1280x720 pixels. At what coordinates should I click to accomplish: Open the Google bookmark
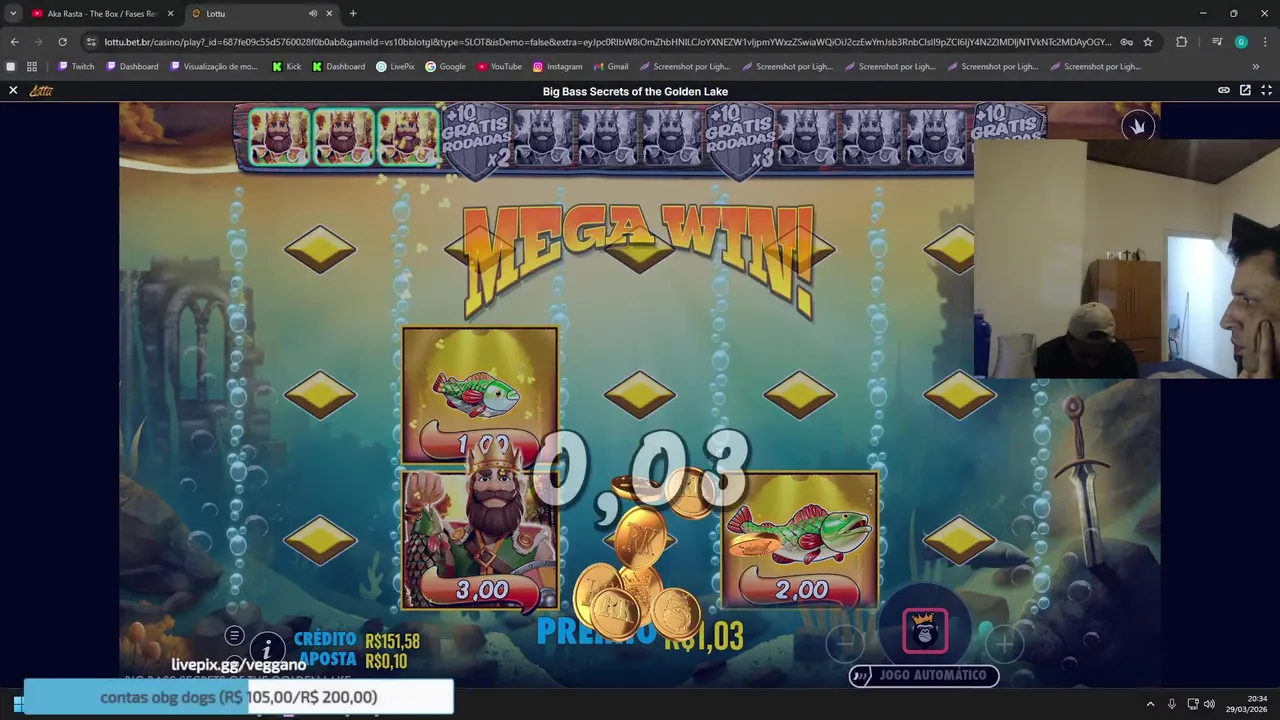click(445, 66)
